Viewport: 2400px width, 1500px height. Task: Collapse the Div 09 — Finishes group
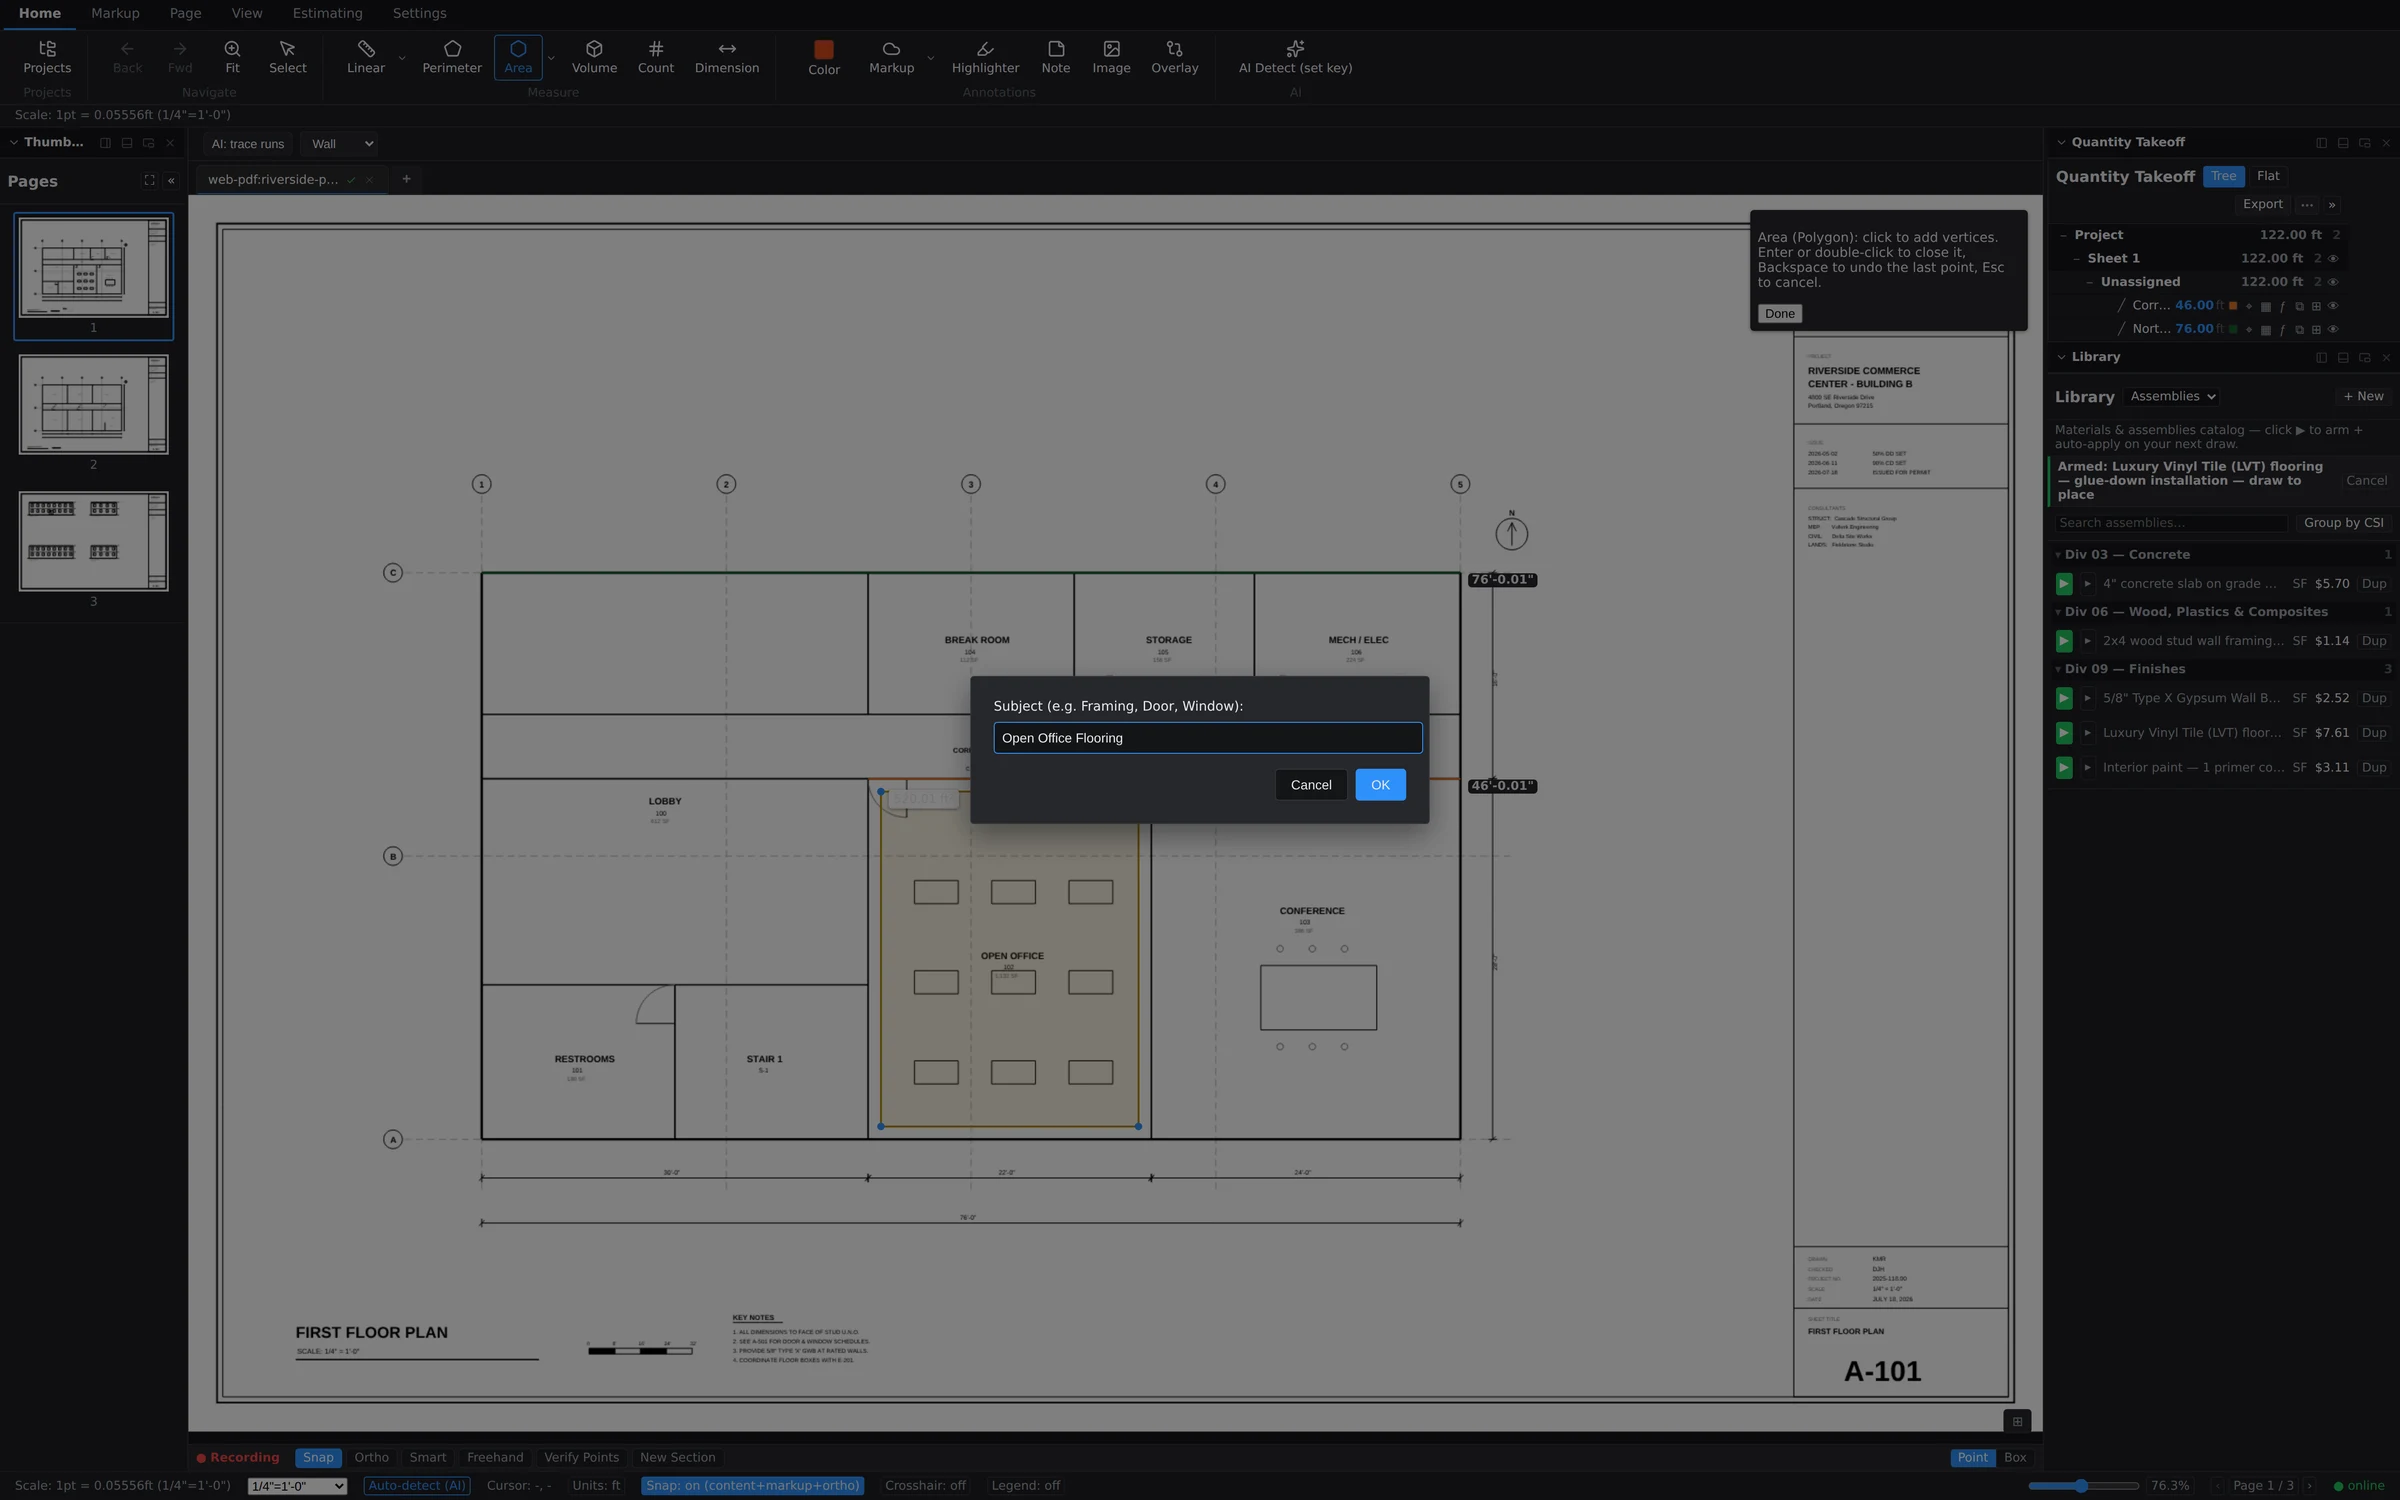click(2058, 669)
